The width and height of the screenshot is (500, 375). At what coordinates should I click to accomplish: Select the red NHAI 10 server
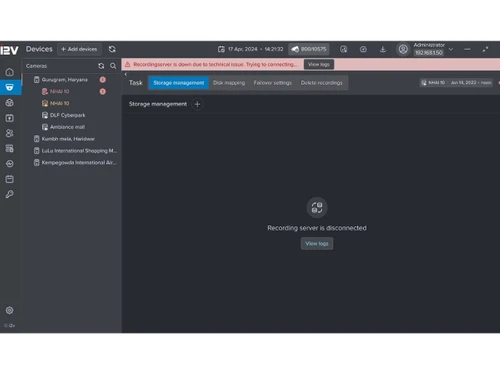(x=56, y=91)
